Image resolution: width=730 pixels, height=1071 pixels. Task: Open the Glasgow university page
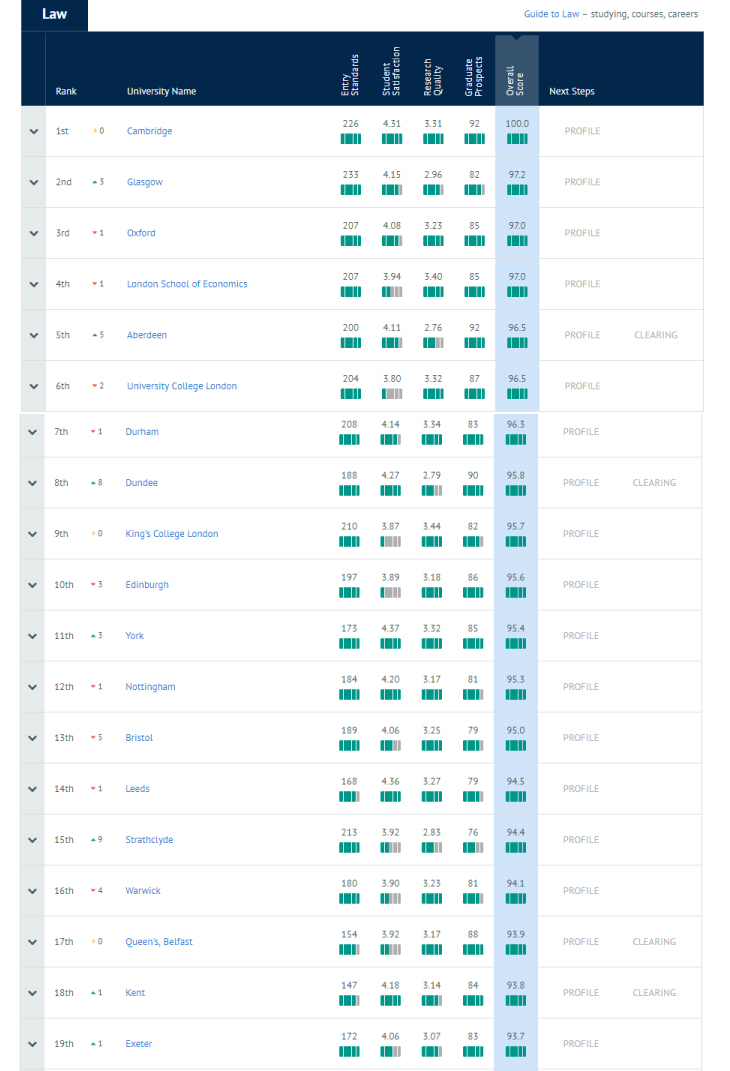[x=145, y=182]
